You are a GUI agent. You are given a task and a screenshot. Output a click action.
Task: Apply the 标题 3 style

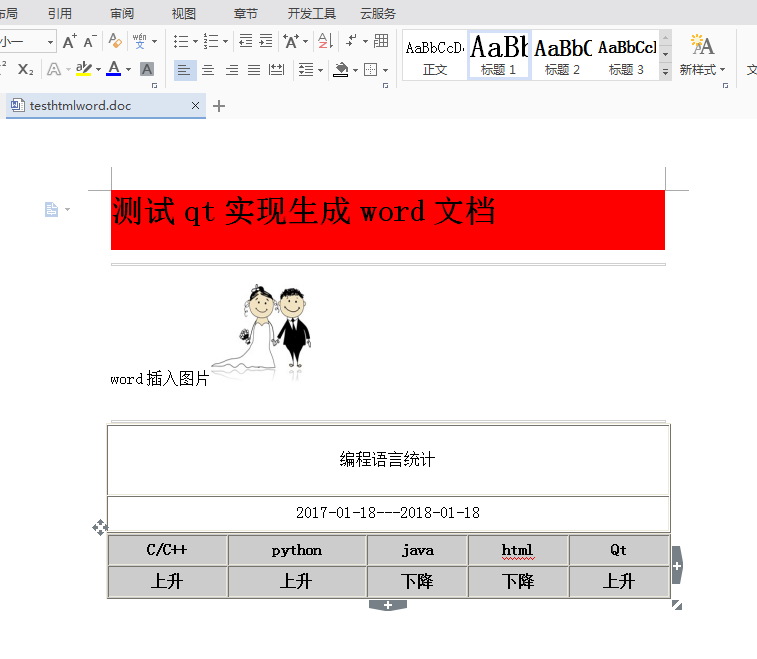pos(626,56)
